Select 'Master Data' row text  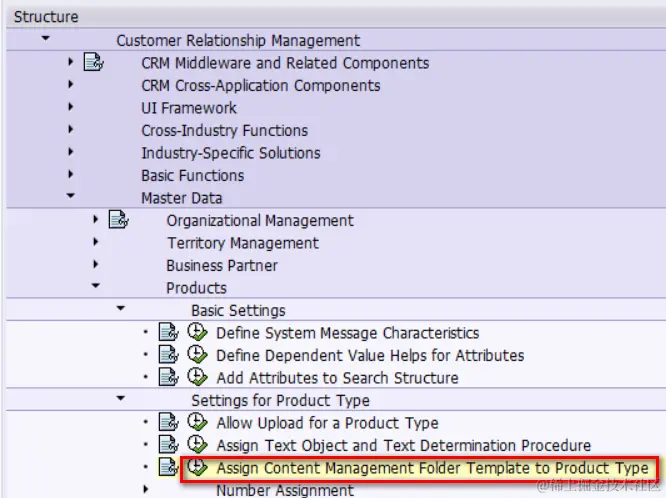point(181,198)
